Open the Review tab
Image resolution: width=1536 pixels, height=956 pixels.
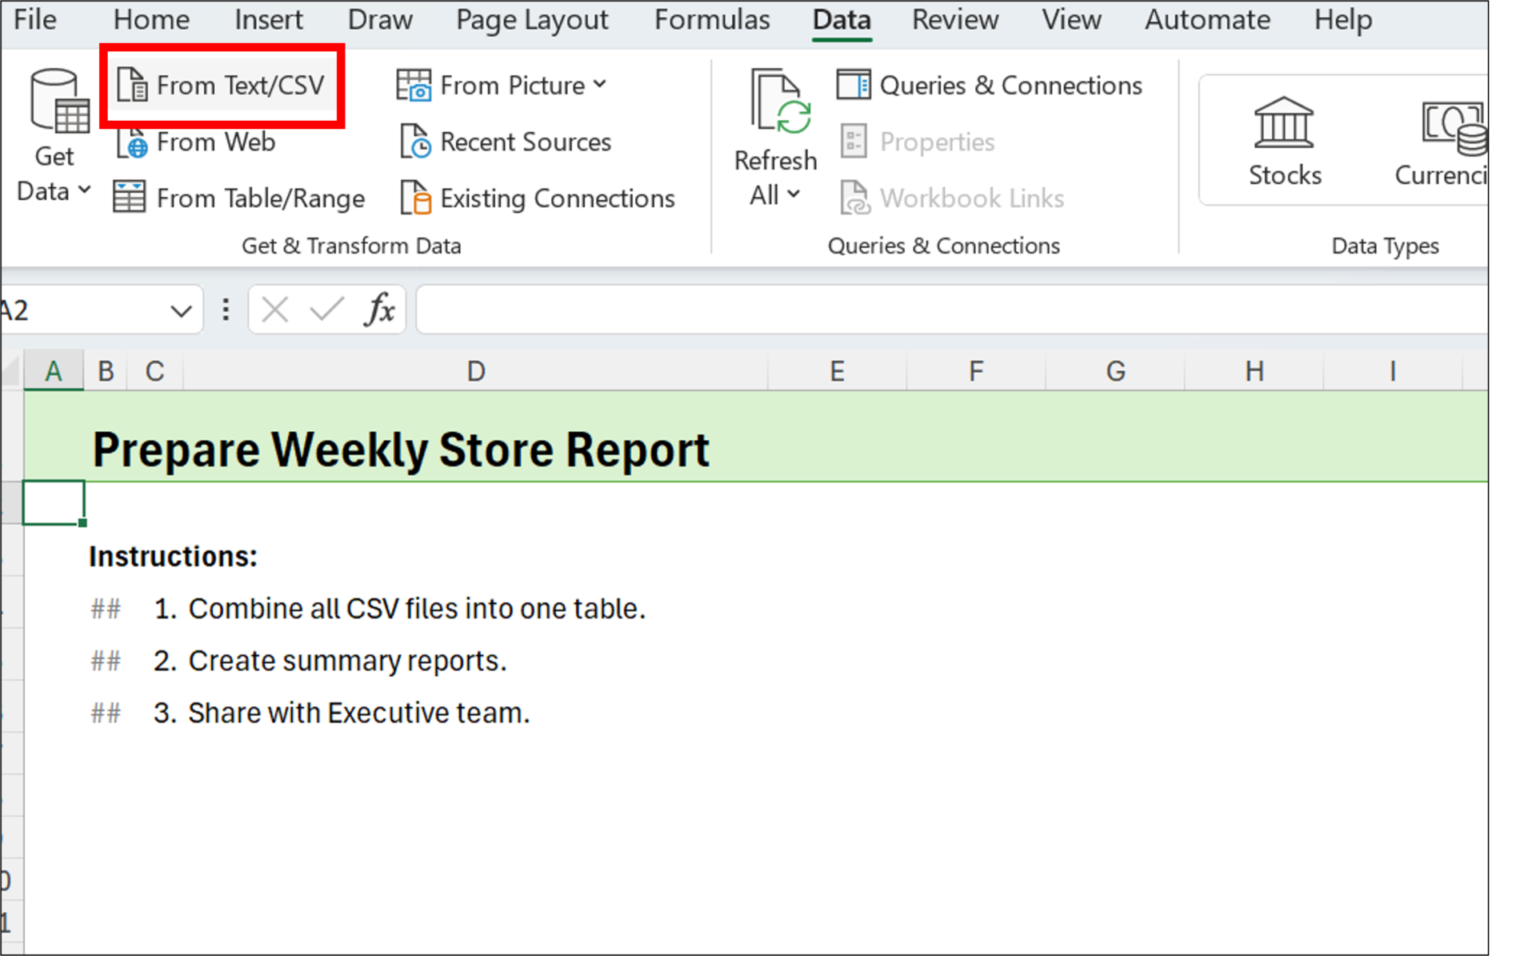[954, 19]
